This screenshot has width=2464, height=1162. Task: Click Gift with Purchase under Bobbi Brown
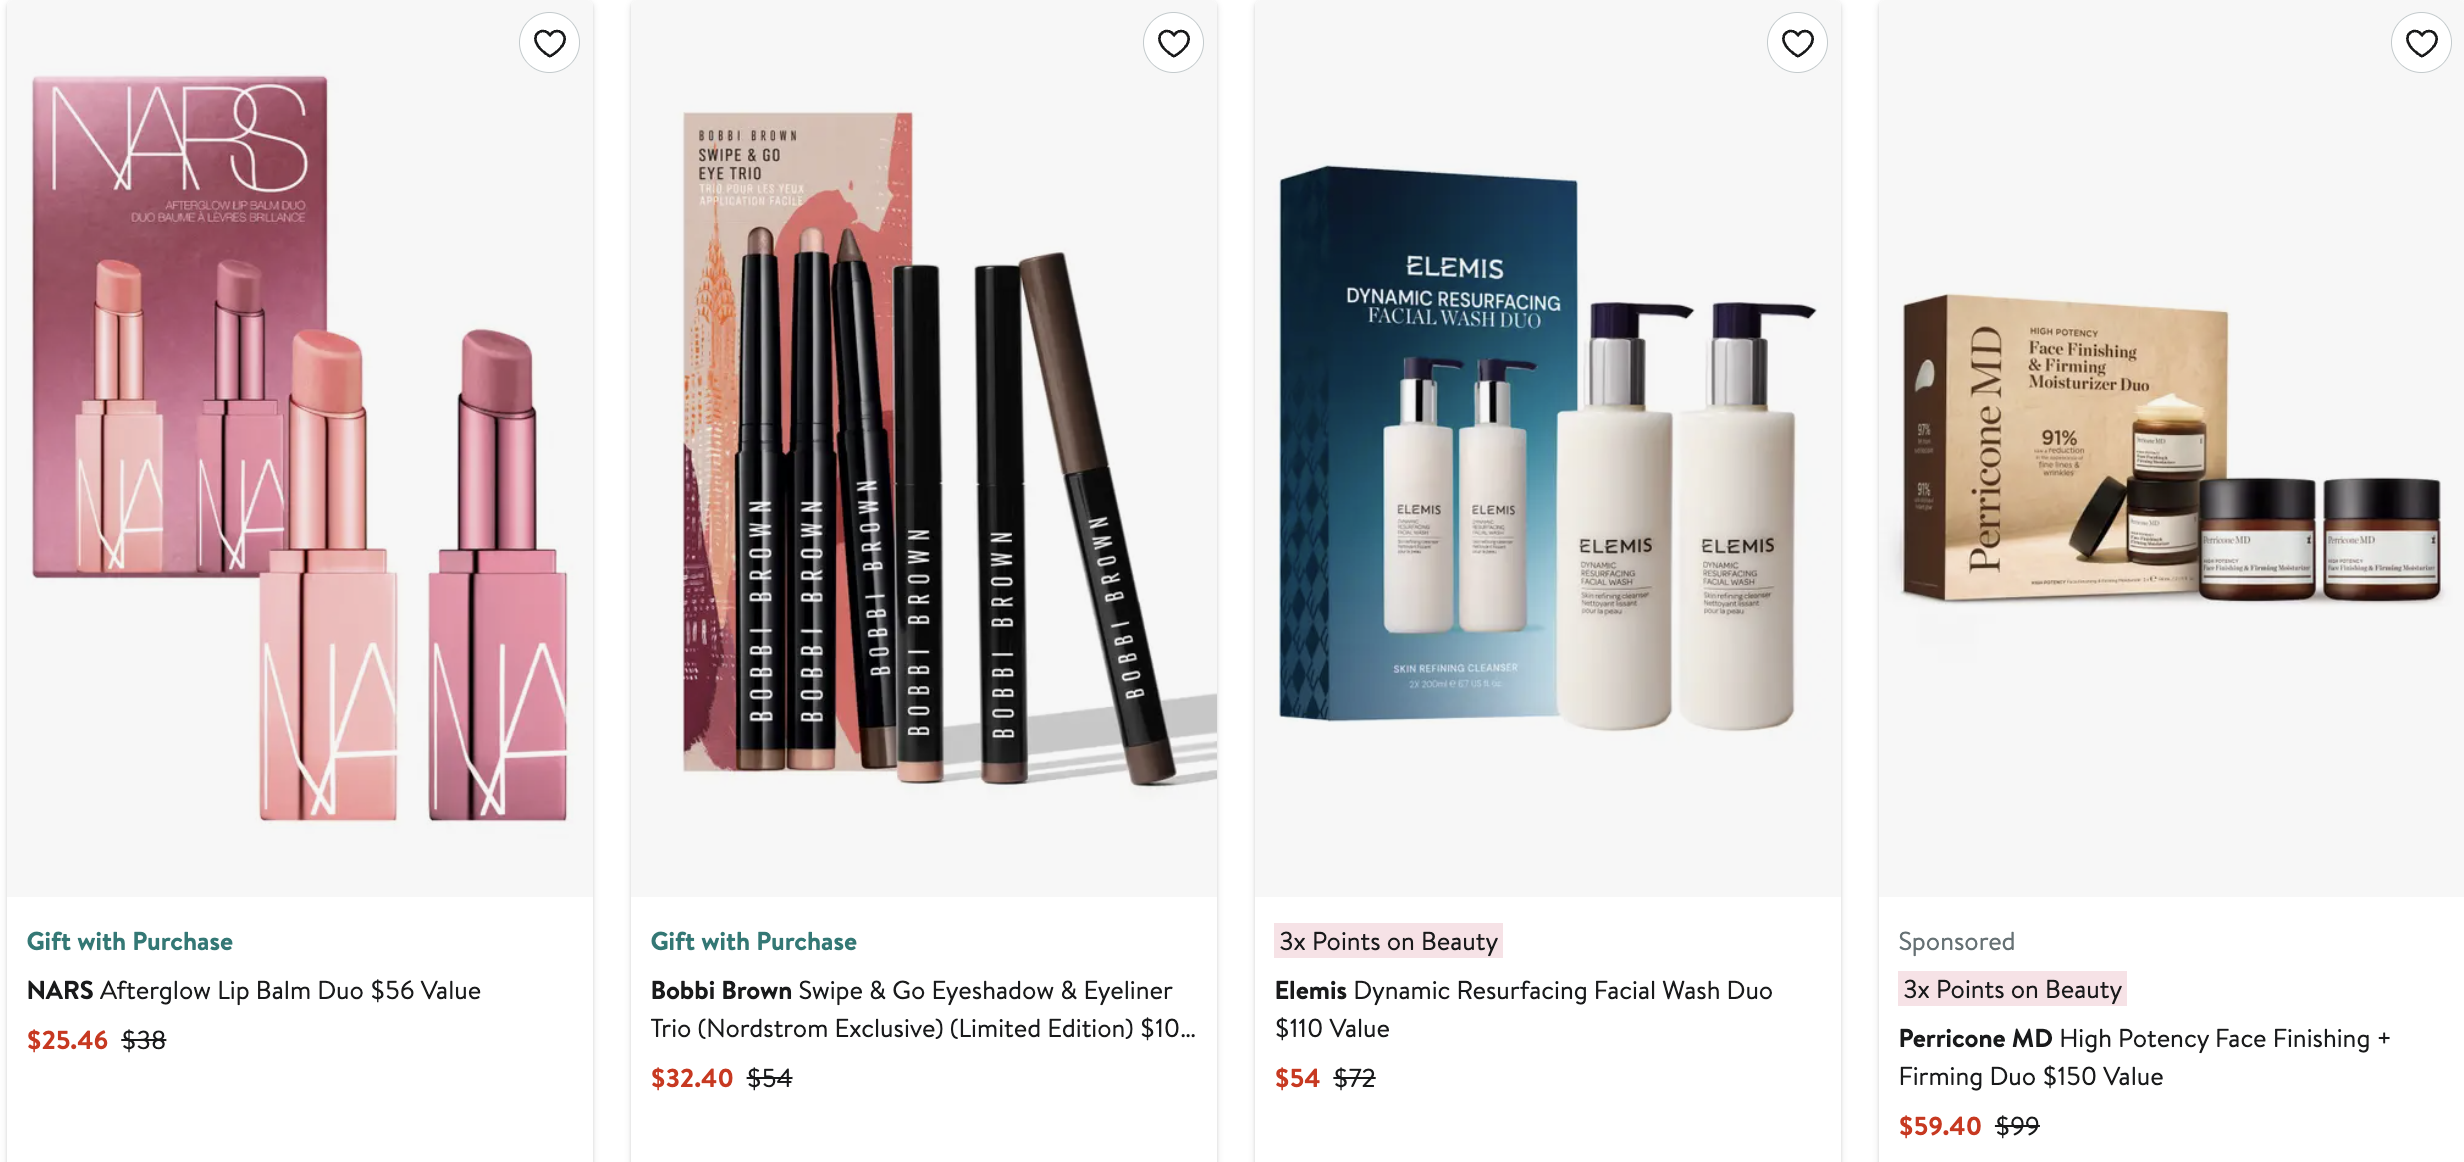coord(754,941)
